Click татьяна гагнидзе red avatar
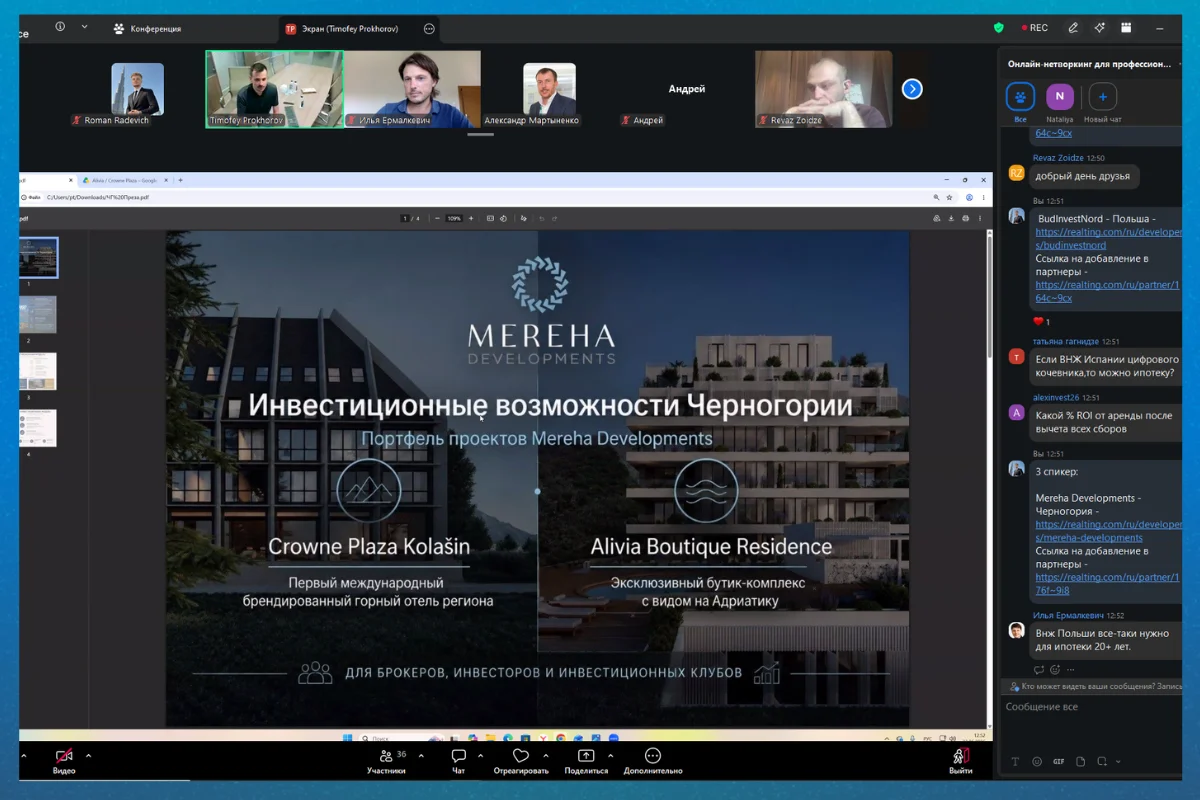1200x800 pixels. [x=1016, y=356]
